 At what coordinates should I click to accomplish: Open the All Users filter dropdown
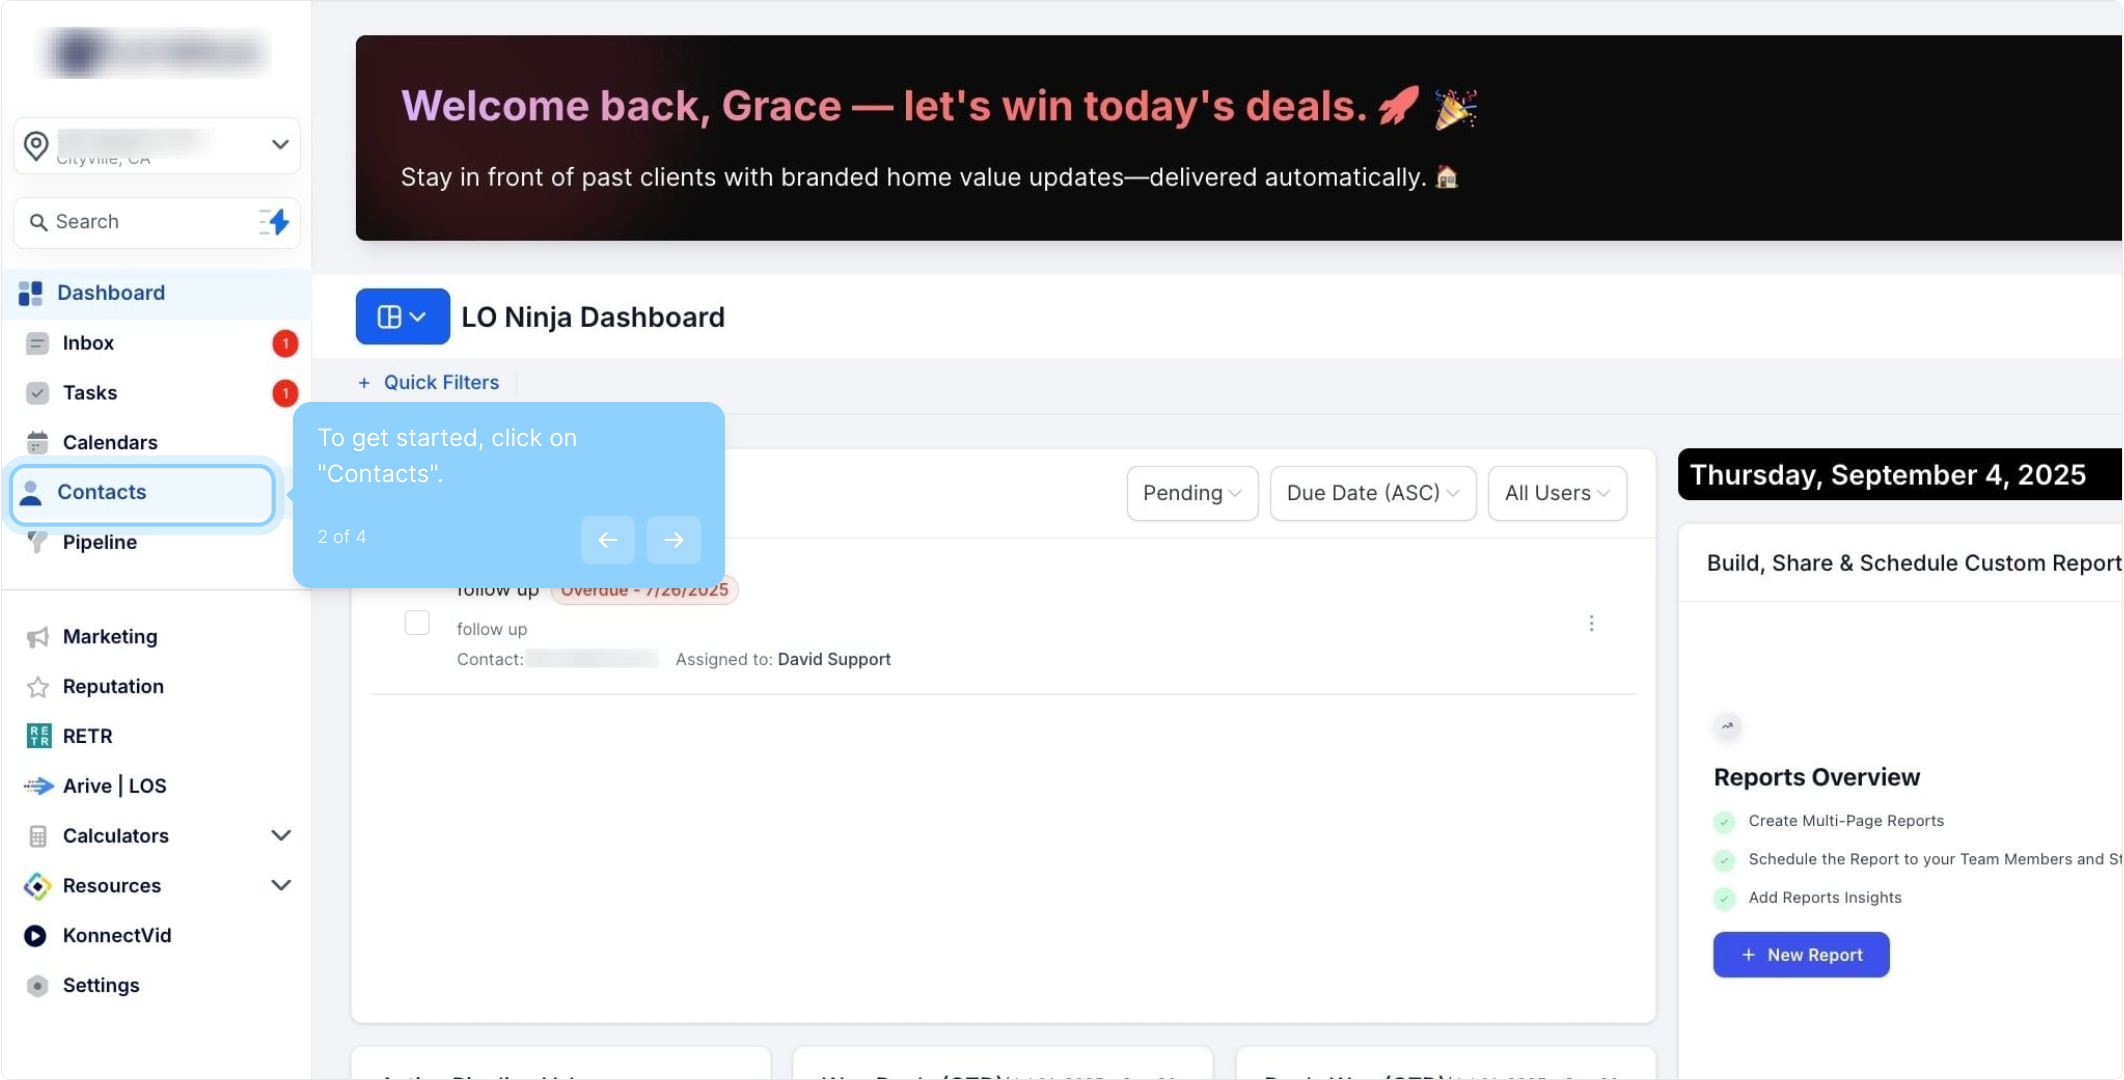tap(1556, 493)
